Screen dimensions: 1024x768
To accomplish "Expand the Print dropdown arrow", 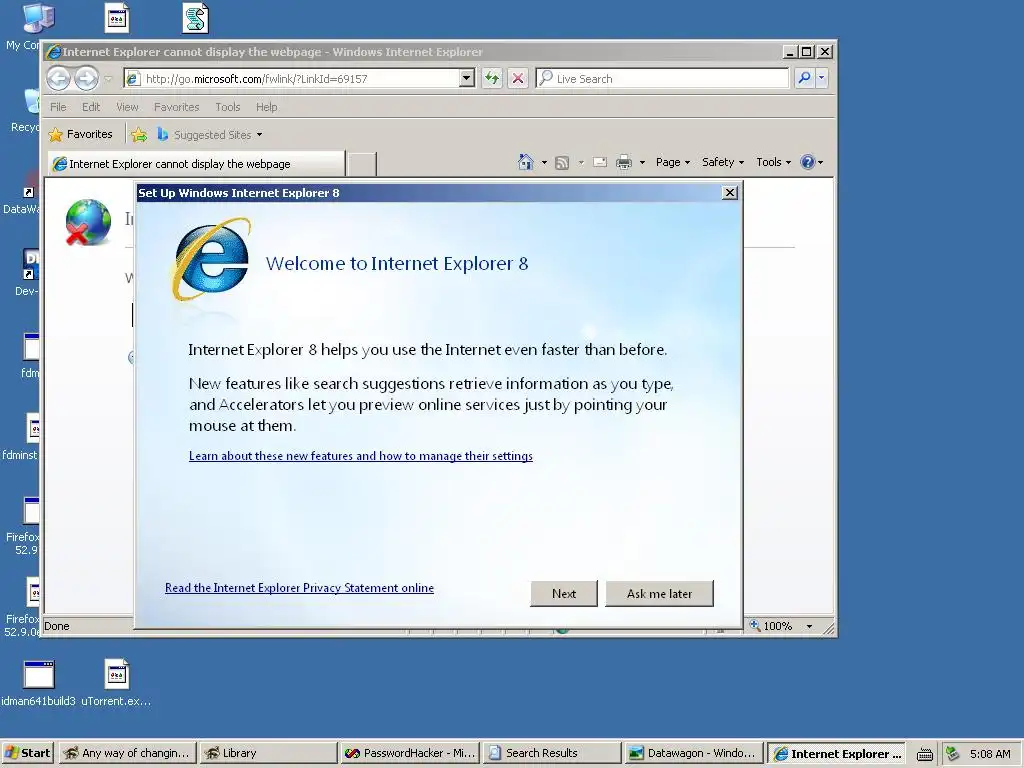I will 642,163.
